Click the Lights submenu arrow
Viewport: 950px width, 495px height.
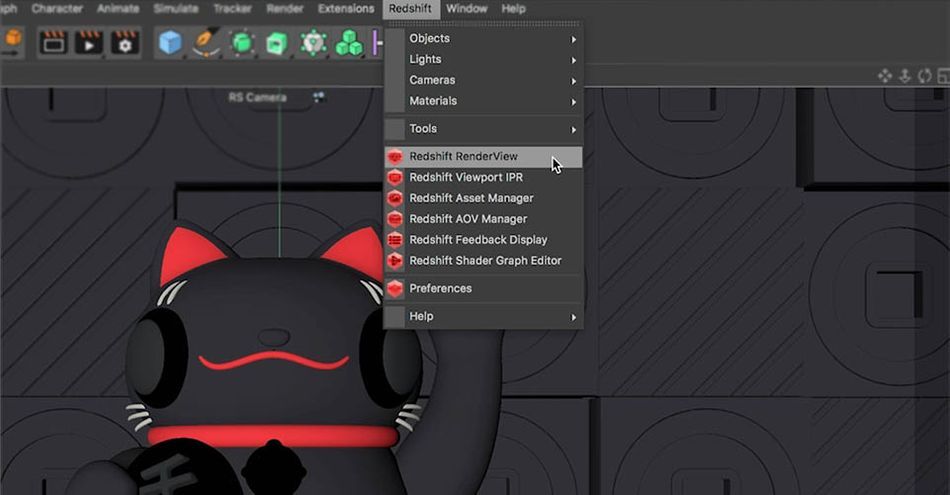(x=573, y=60)
